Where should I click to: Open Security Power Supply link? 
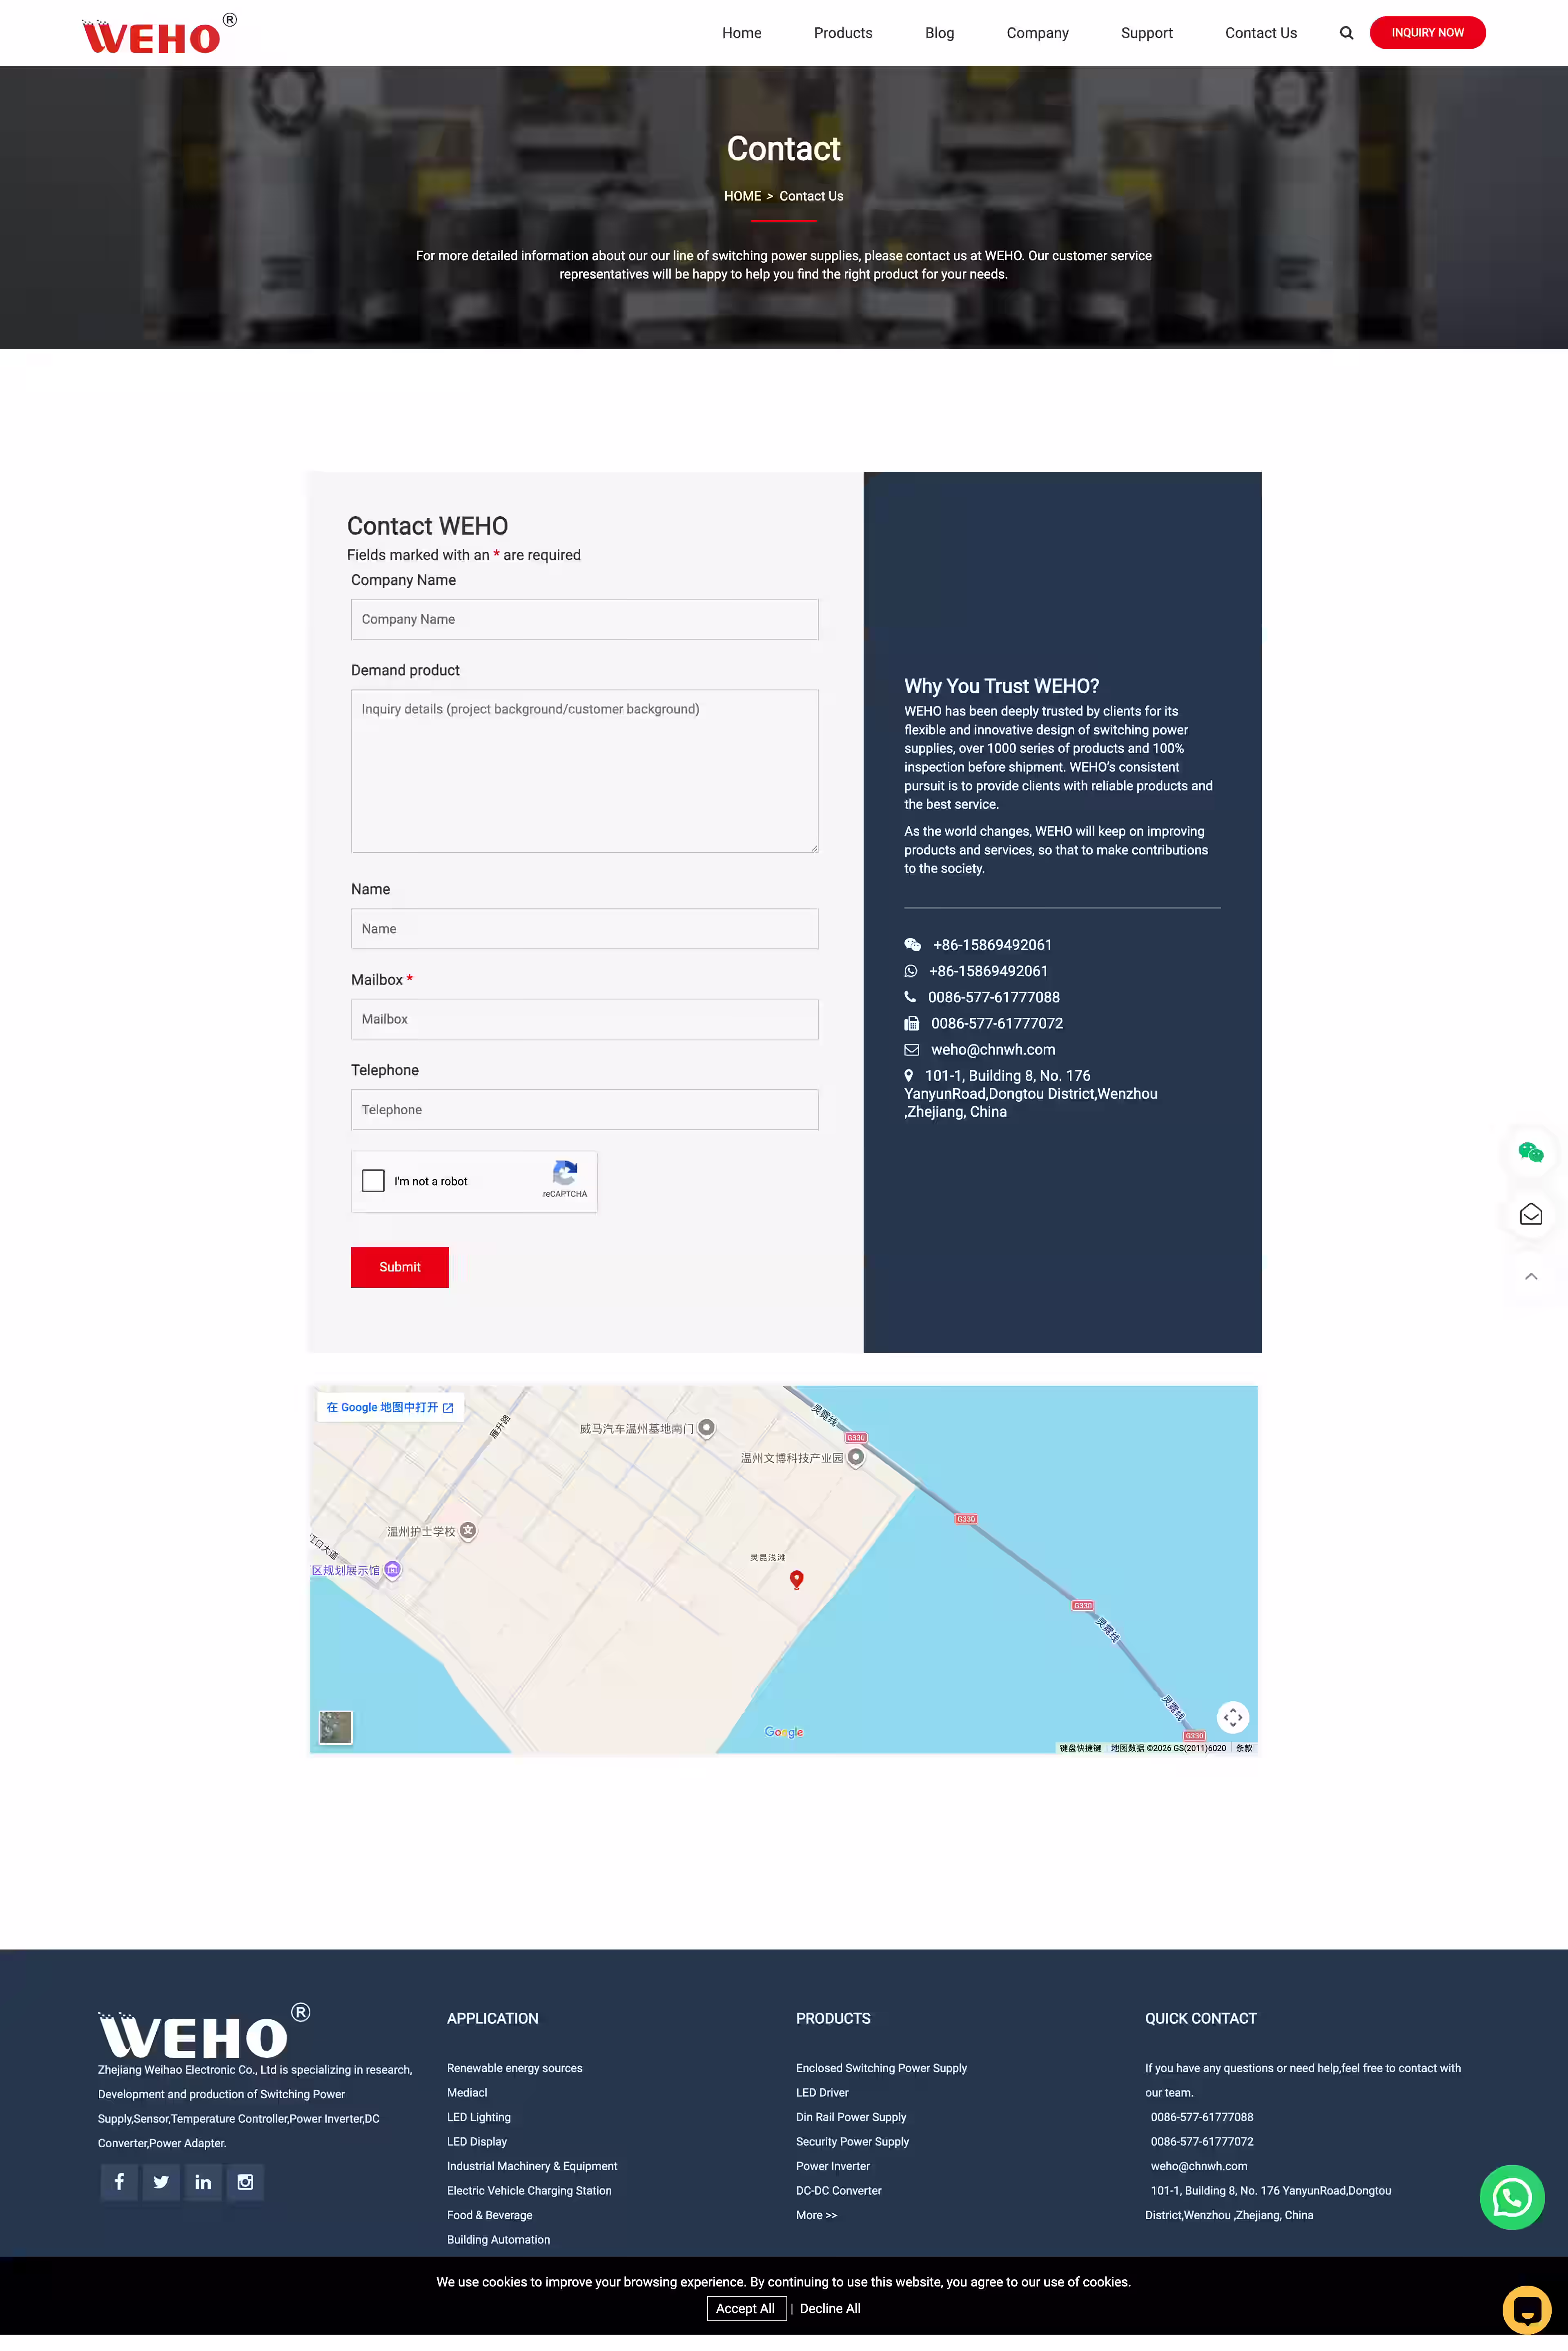[x=852, y=2142]
